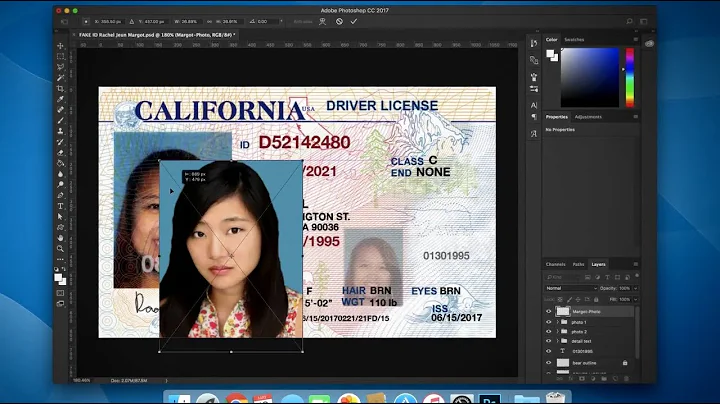Select the Crop tool
This screenshot has height=404, width=720.
click(60, 89)
